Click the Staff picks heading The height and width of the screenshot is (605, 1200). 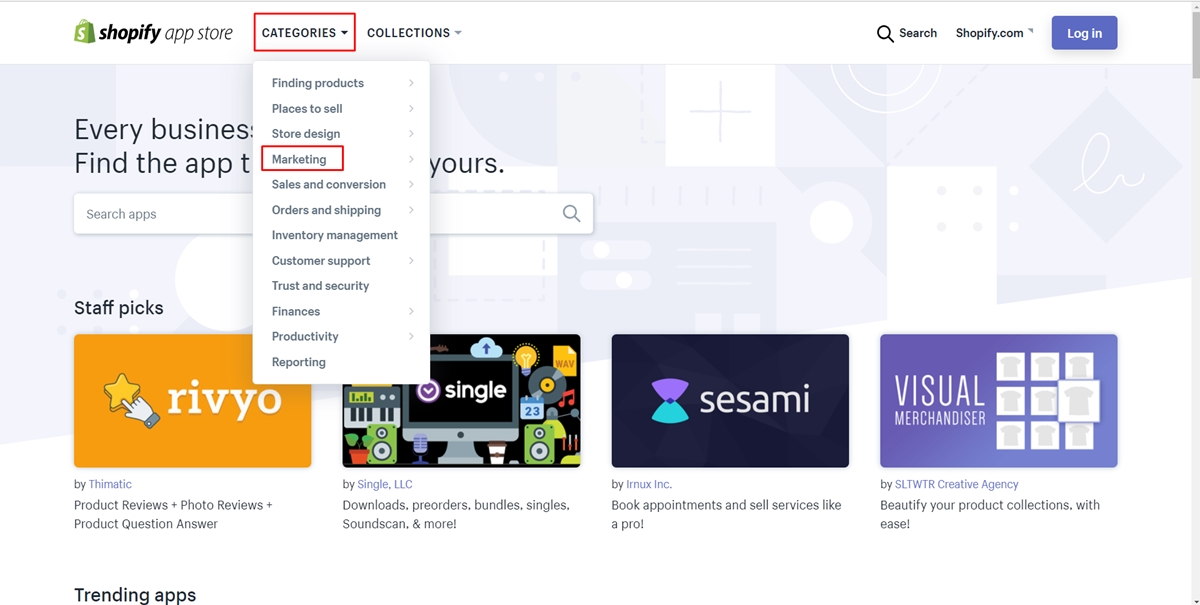[119, 308]
